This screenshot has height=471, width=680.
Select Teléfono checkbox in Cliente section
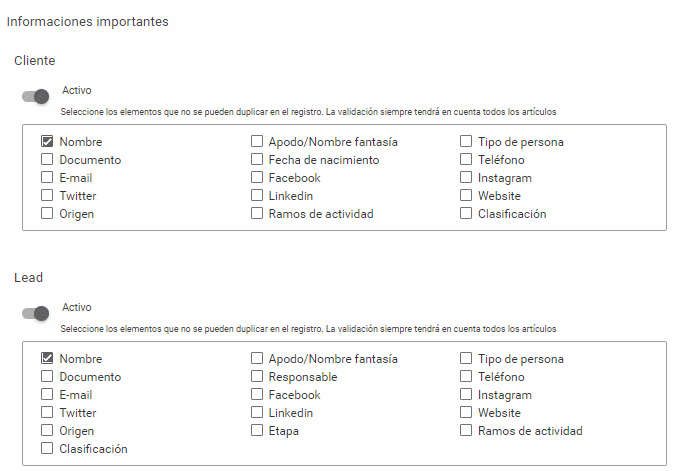pyautogui.click(x=466, y=159)
